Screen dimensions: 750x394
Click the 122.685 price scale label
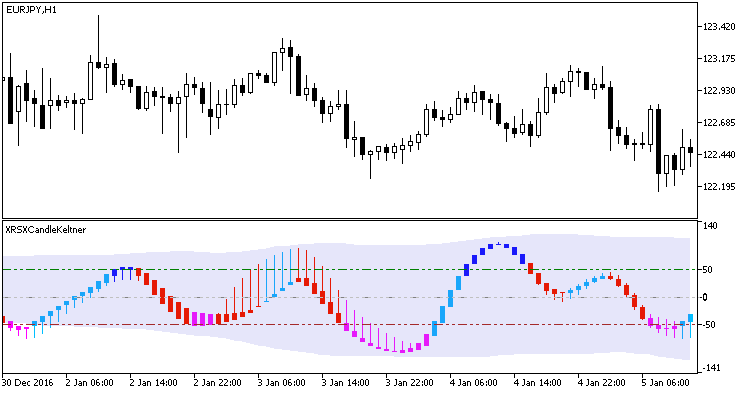(x=719, y=123)
